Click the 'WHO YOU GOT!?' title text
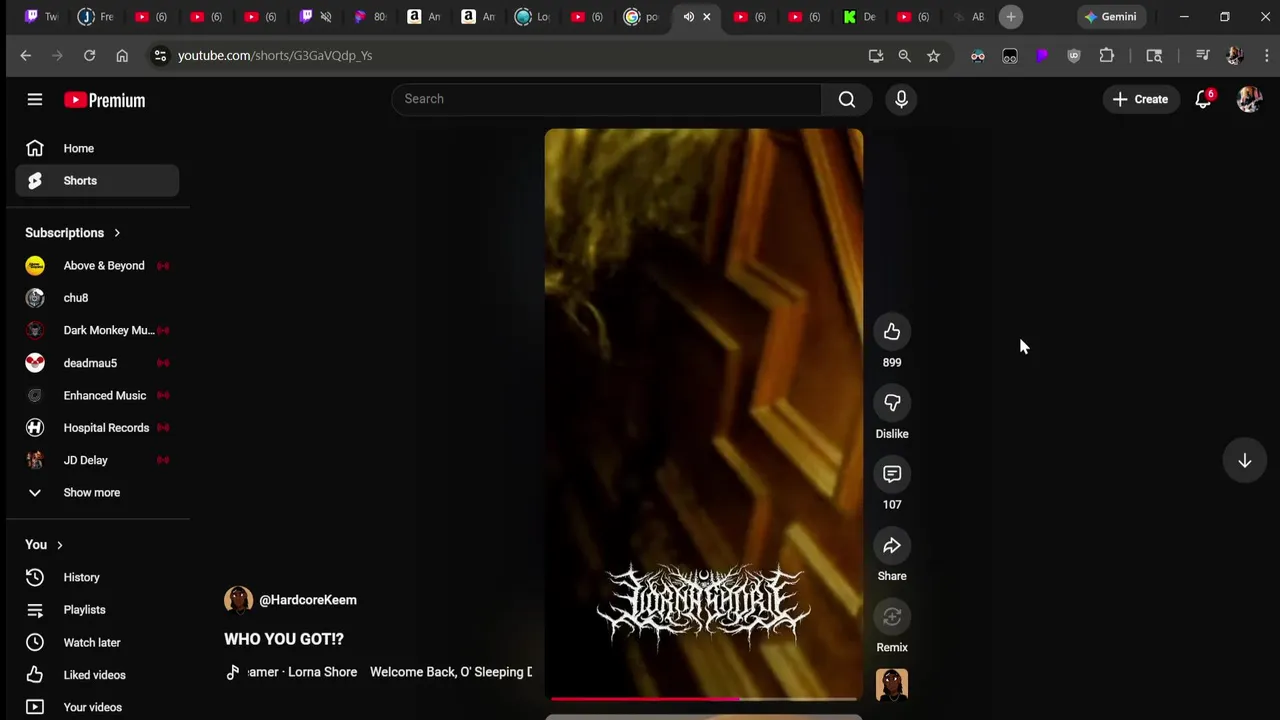This screenshot has width=1280, height=720. pos(284,639)
